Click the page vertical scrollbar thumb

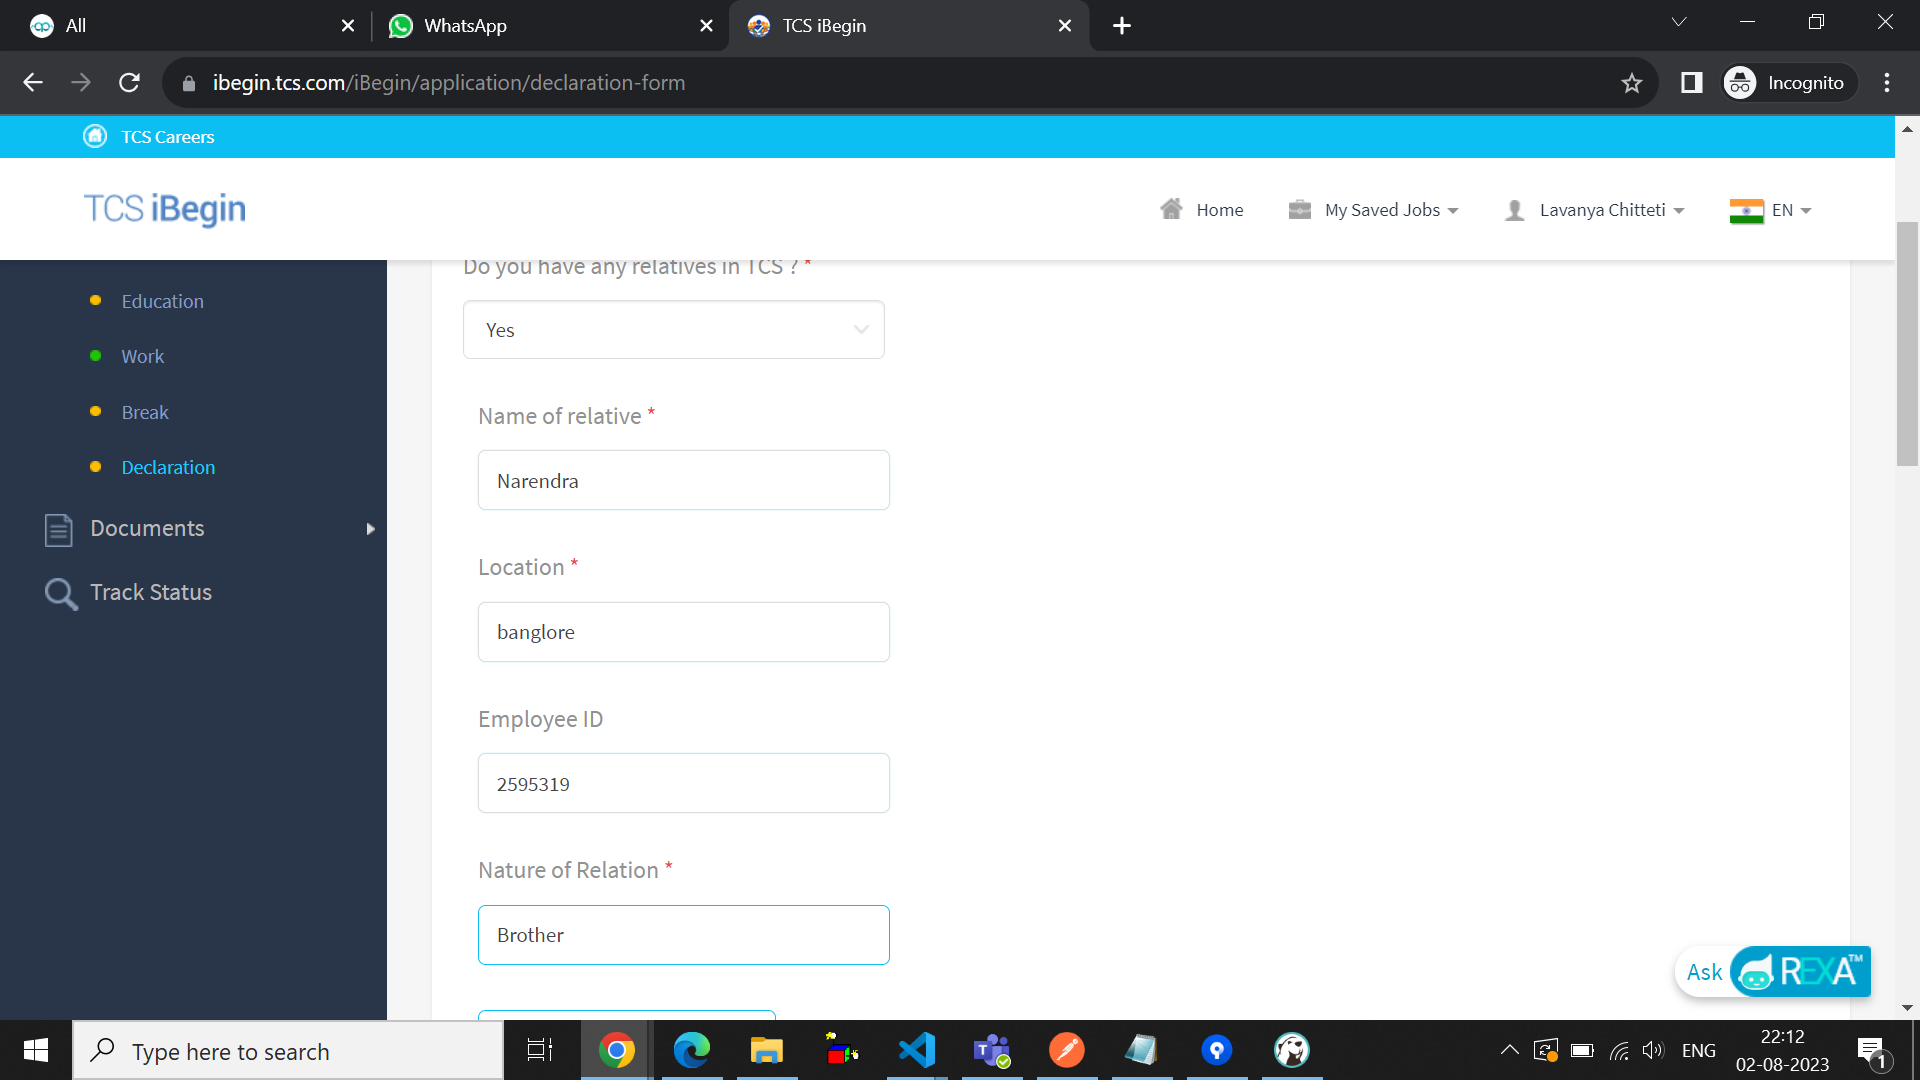(1907, 343)
